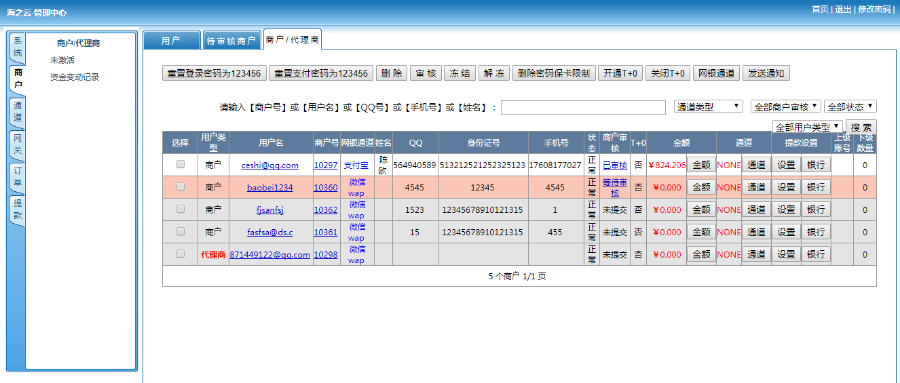Viewport: 900px width, 383px height.
Task: Open the 通道 side tab
Action: coord(17,112)
